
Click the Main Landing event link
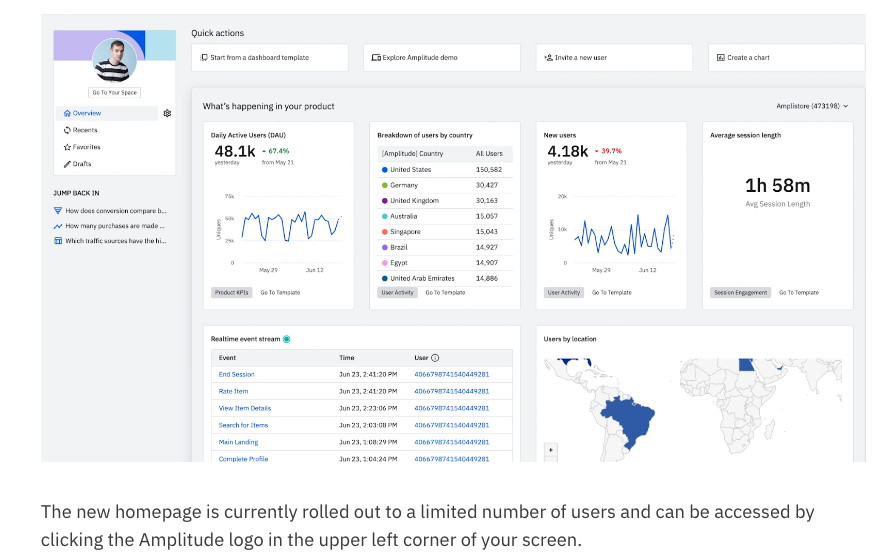pos(238,442)
